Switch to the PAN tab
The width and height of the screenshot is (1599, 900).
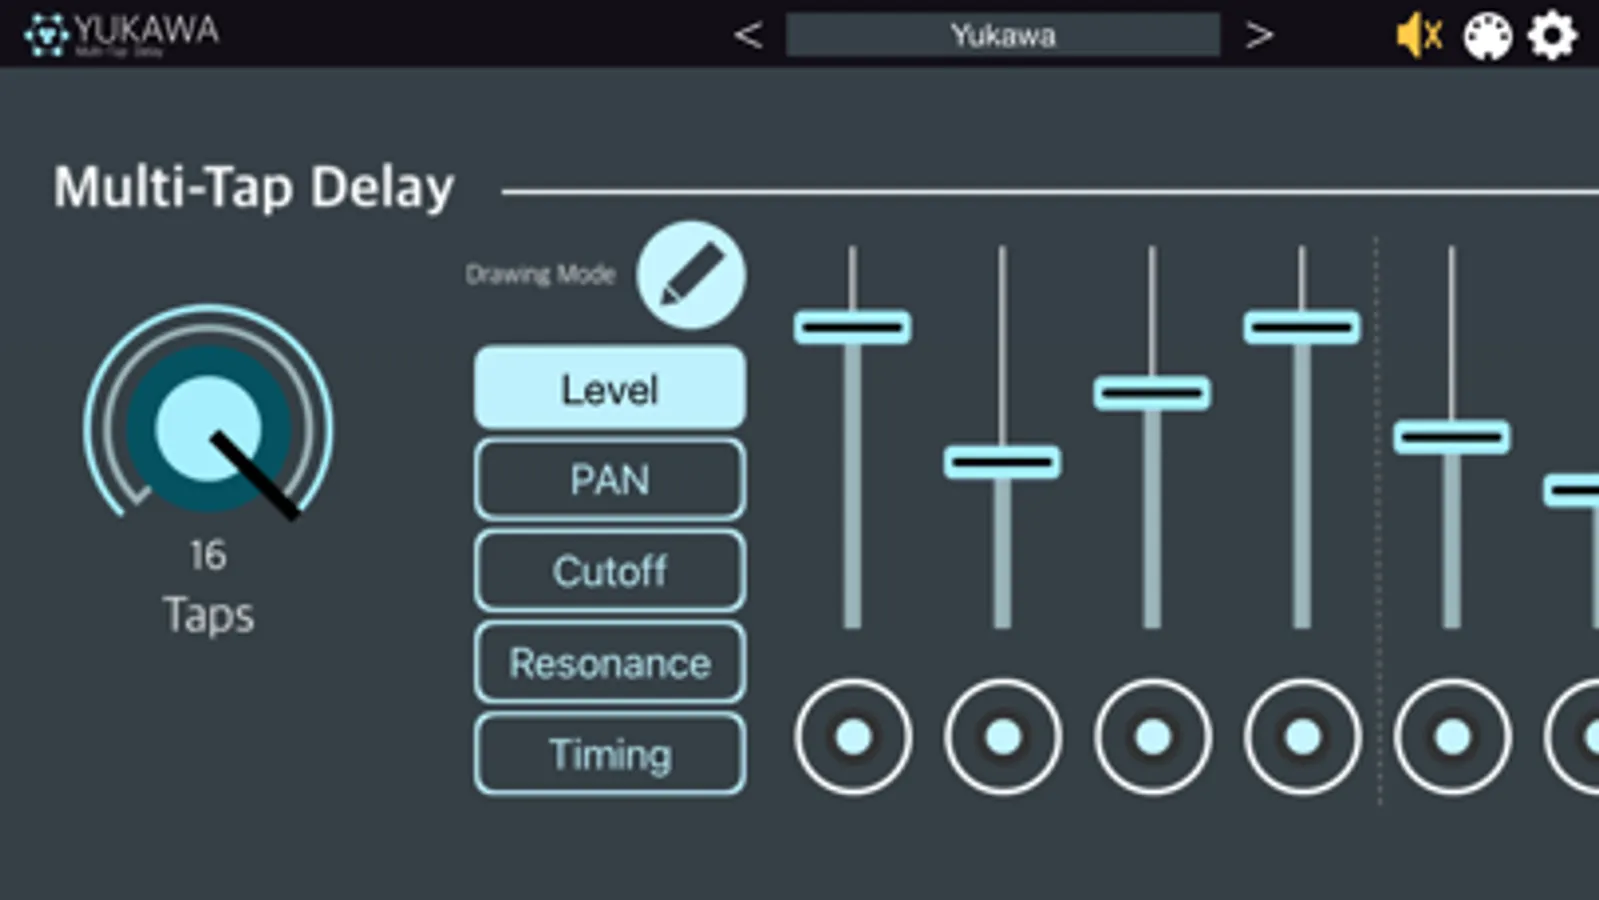[610, 479]
